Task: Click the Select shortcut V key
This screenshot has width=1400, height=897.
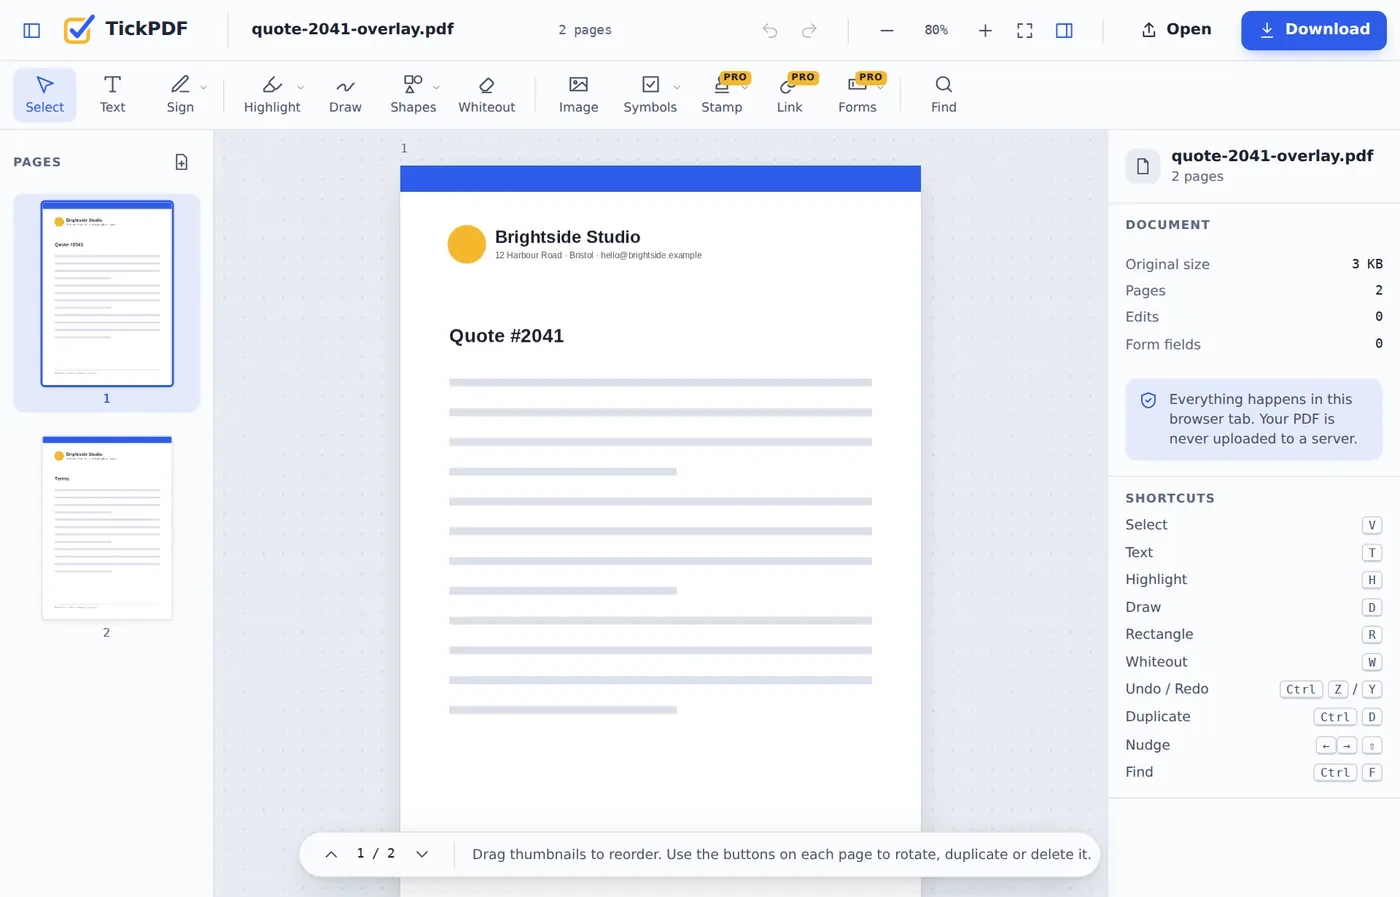Action: coord(1372,525)
